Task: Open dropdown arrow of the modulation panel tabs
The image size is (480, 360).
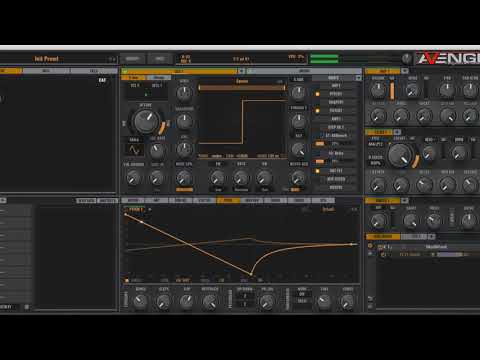Action: [431, 236]
